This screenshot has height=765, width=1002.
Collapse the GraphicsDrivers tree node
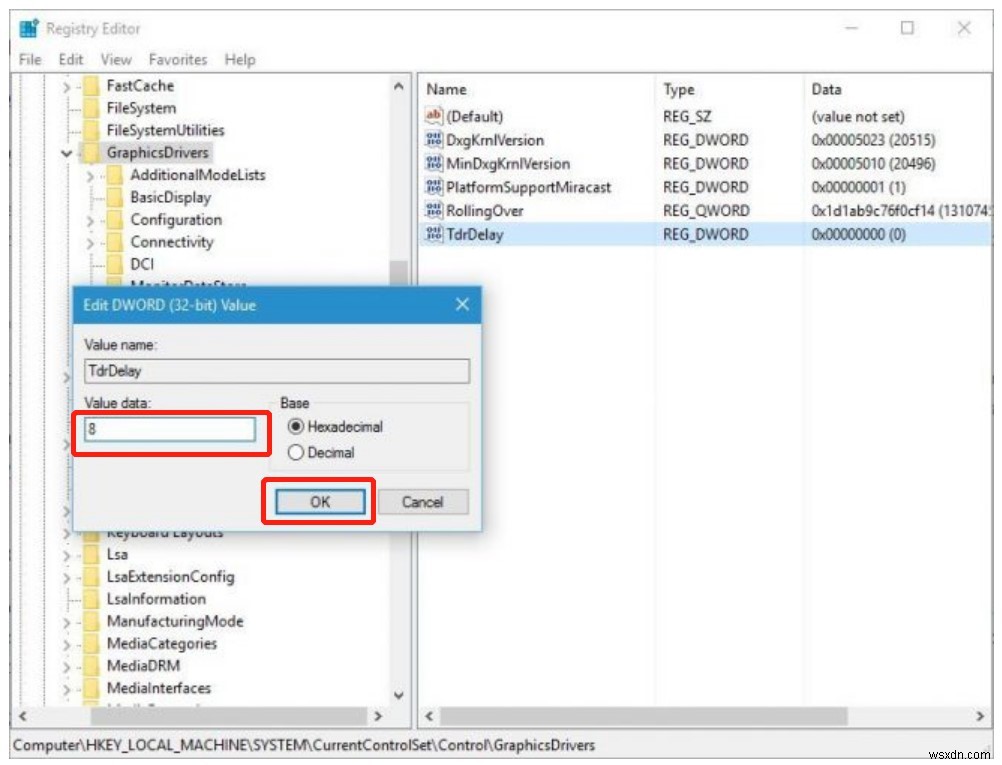coord(66,153)
